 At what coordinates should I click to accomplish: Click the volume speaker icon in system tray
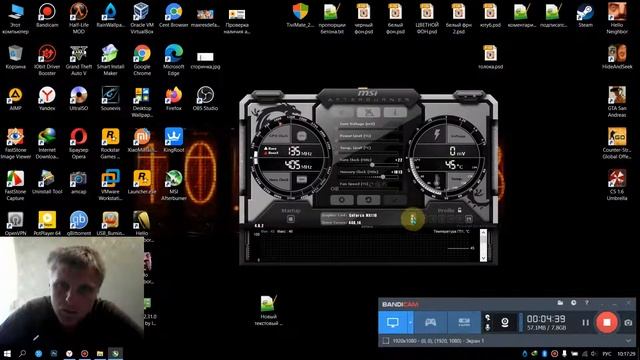[x=594, y=353]
